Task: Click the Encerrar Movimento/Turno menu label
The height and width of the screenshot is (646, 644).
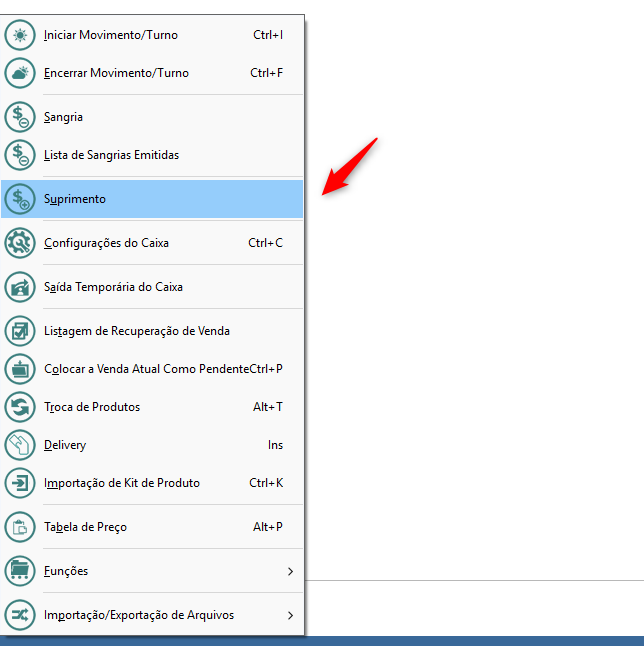Action: pyautogui.click(x=116, y=73)
